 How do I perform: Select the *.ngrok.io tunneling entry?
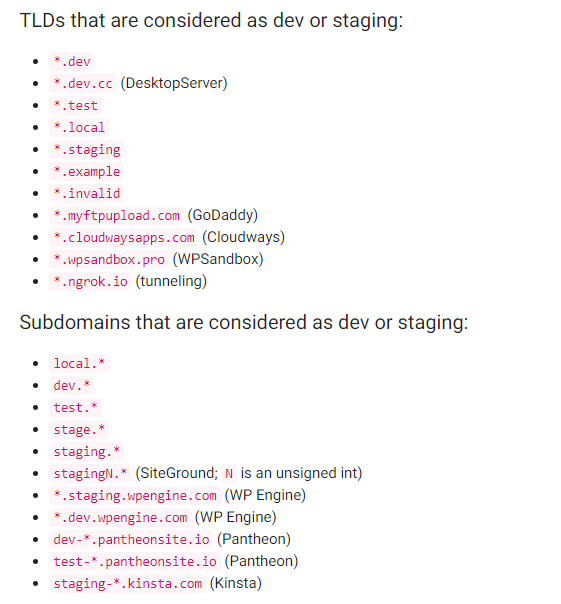pyautogui.click(x=90, y=281)
